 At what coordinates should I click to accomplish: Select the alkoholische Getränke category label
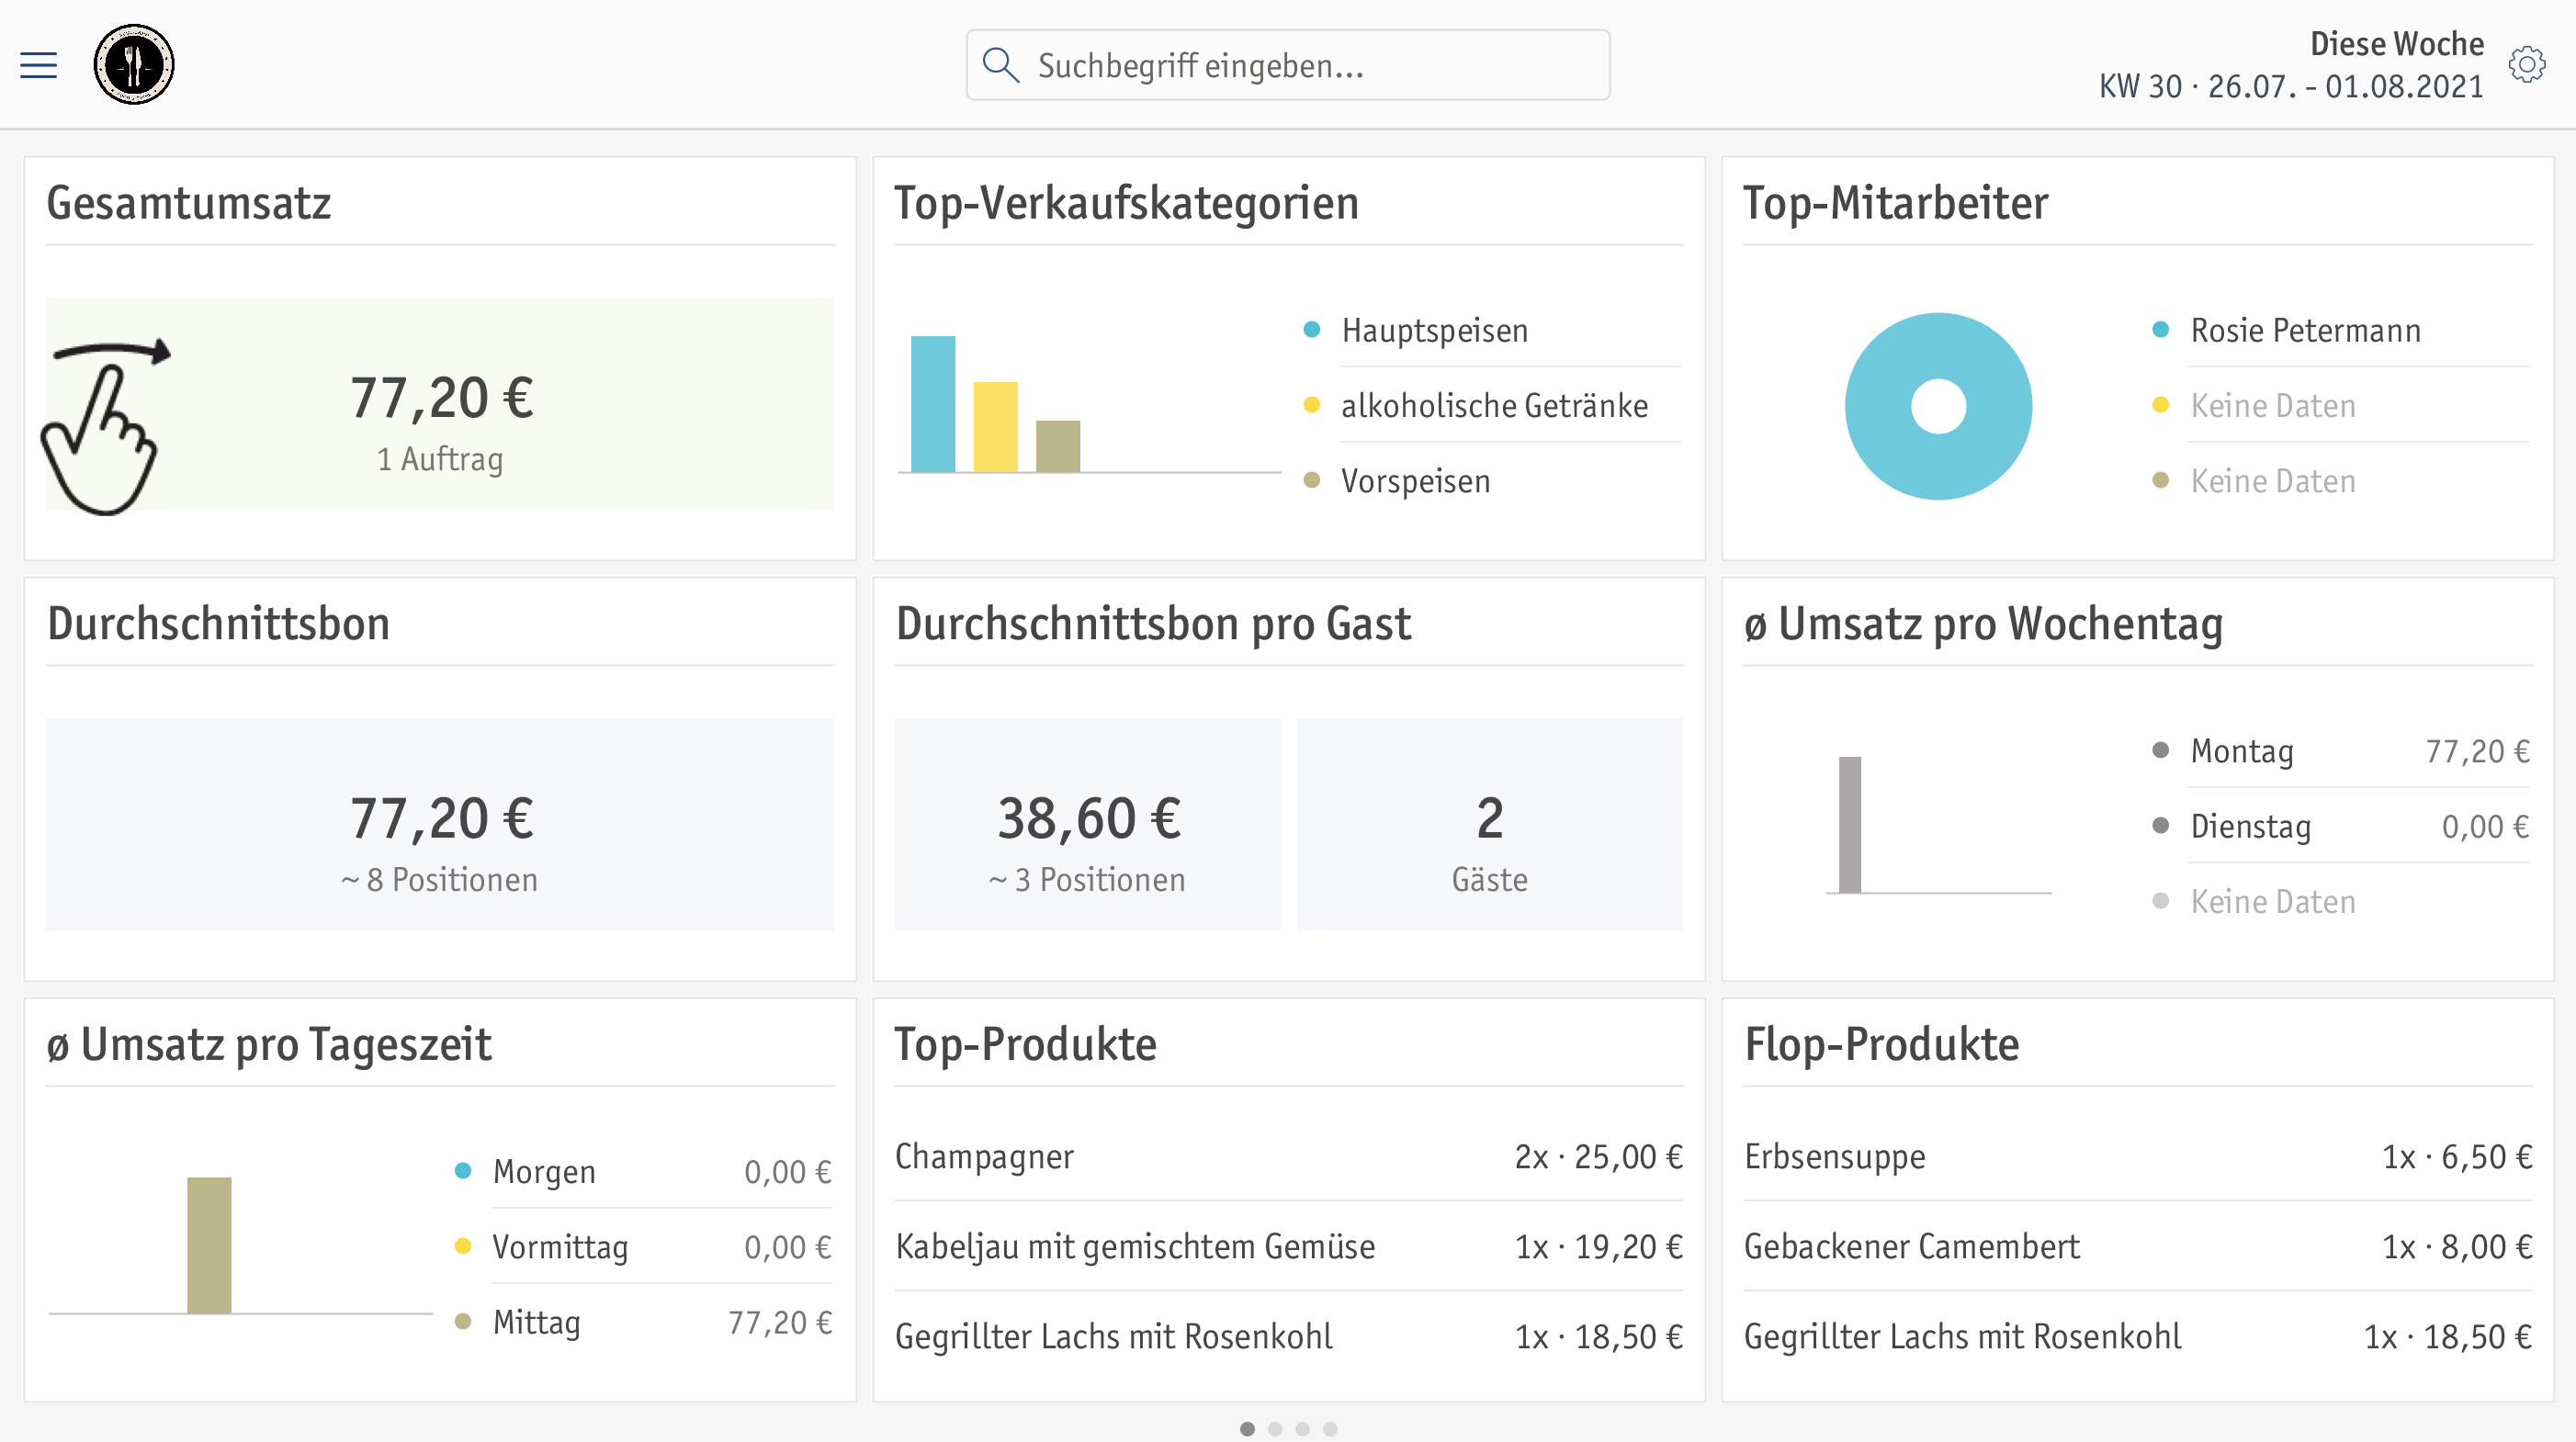coord(1494,405)
